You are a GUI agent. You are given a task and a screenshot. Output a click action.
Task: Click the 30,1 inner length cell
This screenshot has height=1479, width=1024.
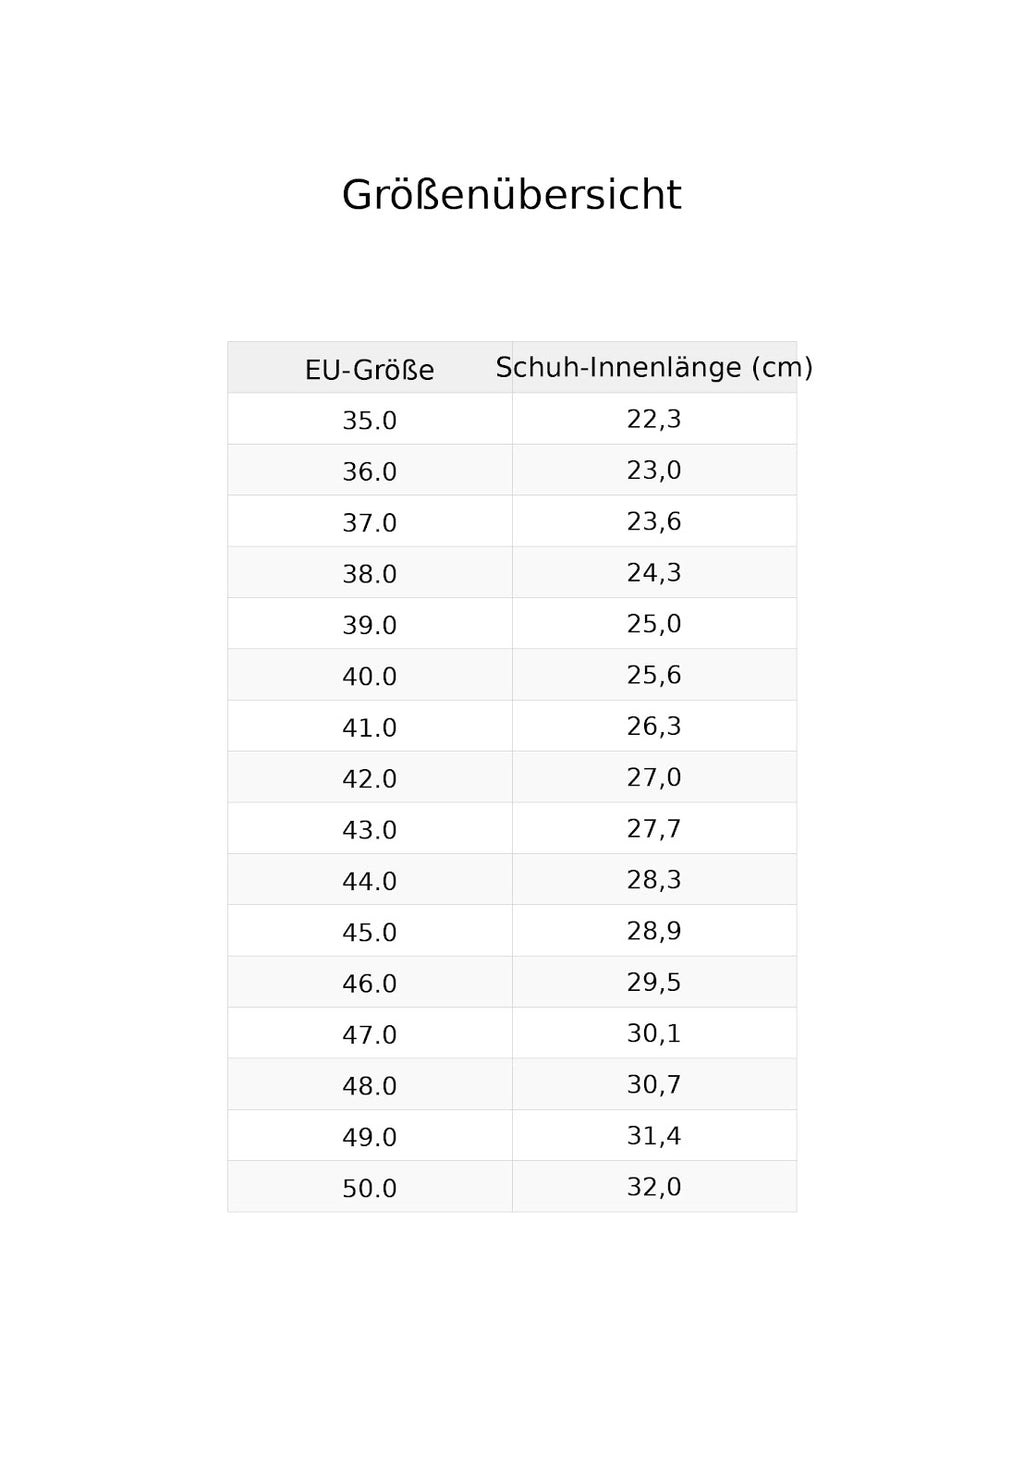pyautogui.click(x=654, y=1033)
